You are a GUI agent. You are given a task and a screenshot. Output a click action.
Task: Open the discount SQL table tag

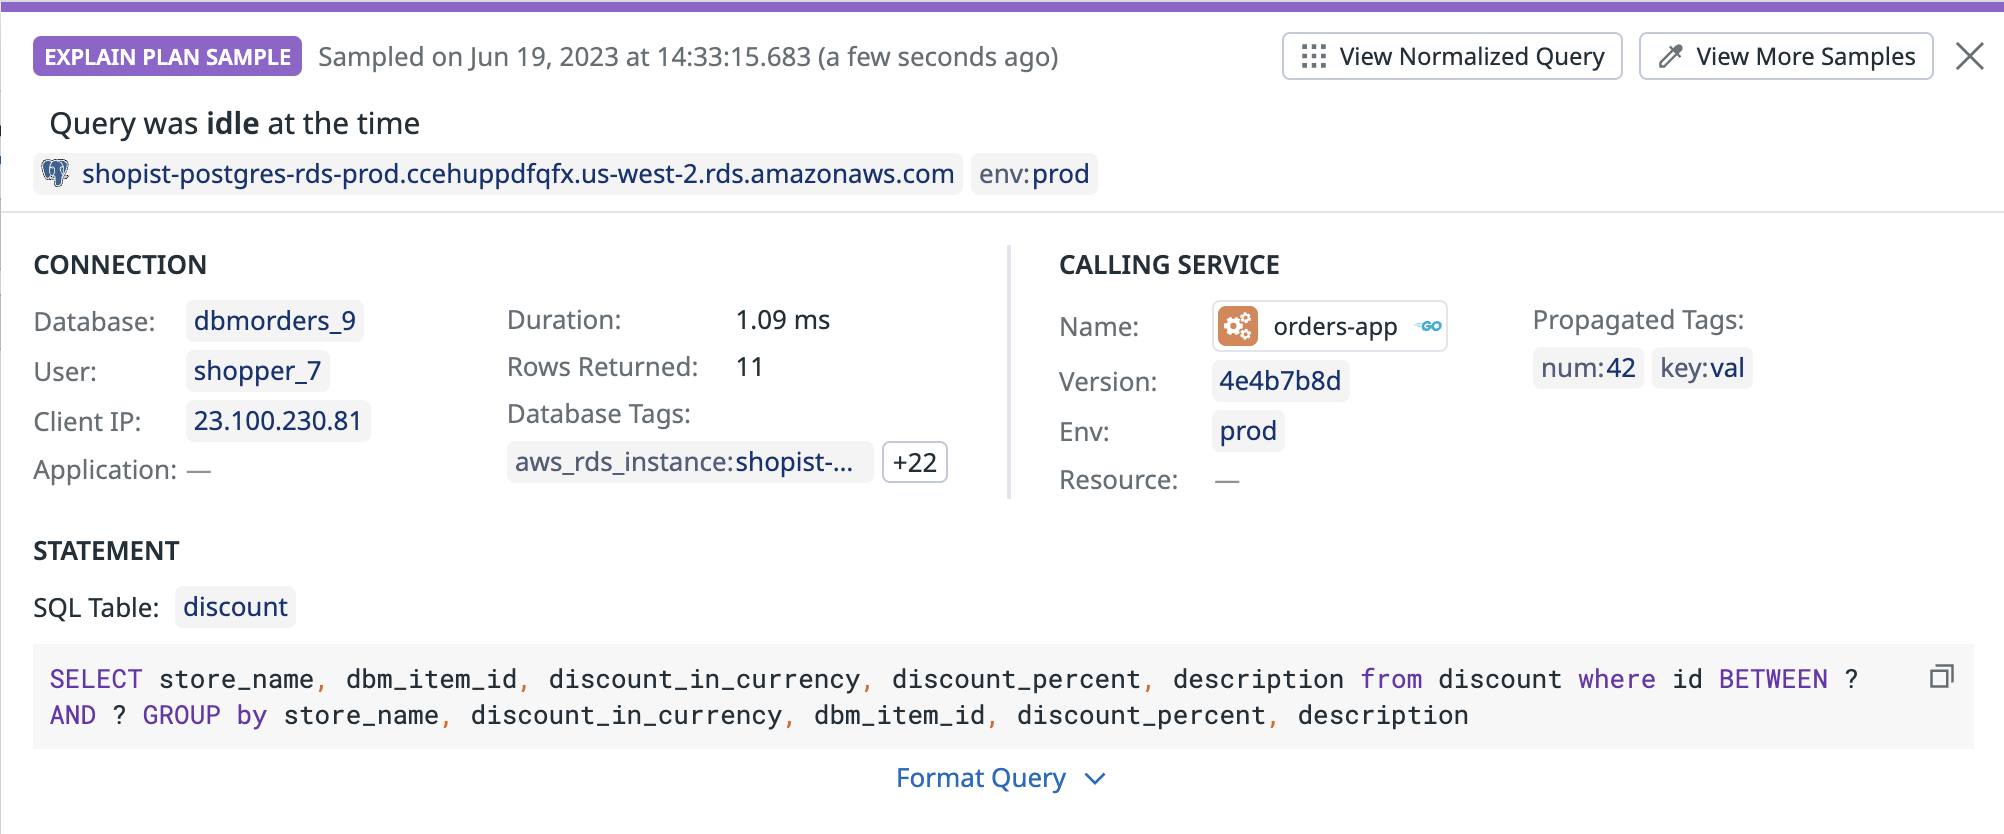pos(235,607)
